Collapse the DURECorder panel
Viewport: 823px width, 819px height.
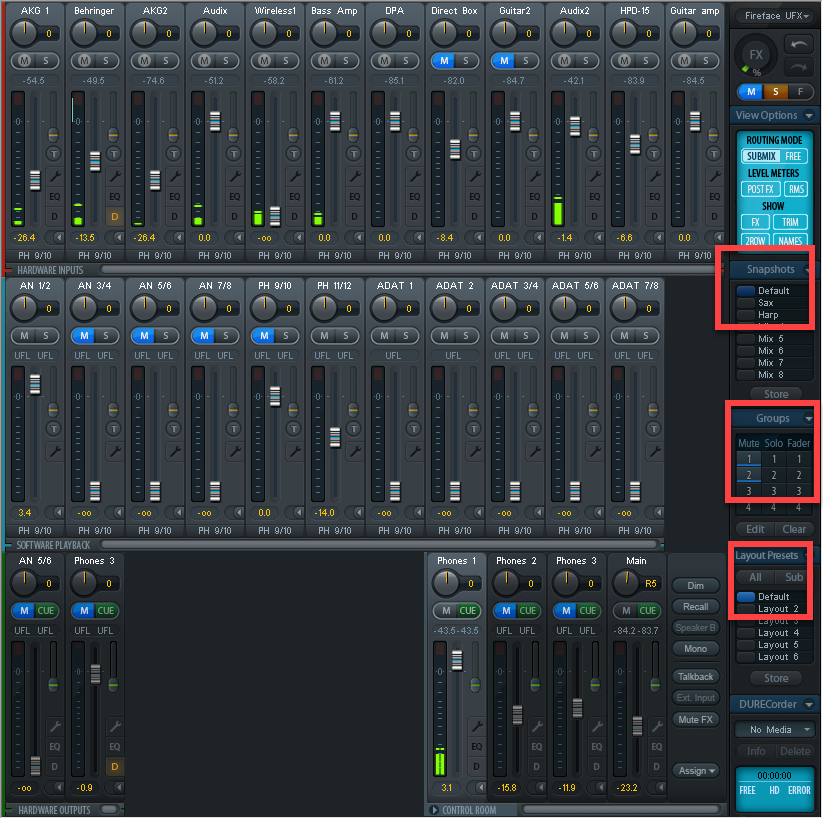pos(810,704)
